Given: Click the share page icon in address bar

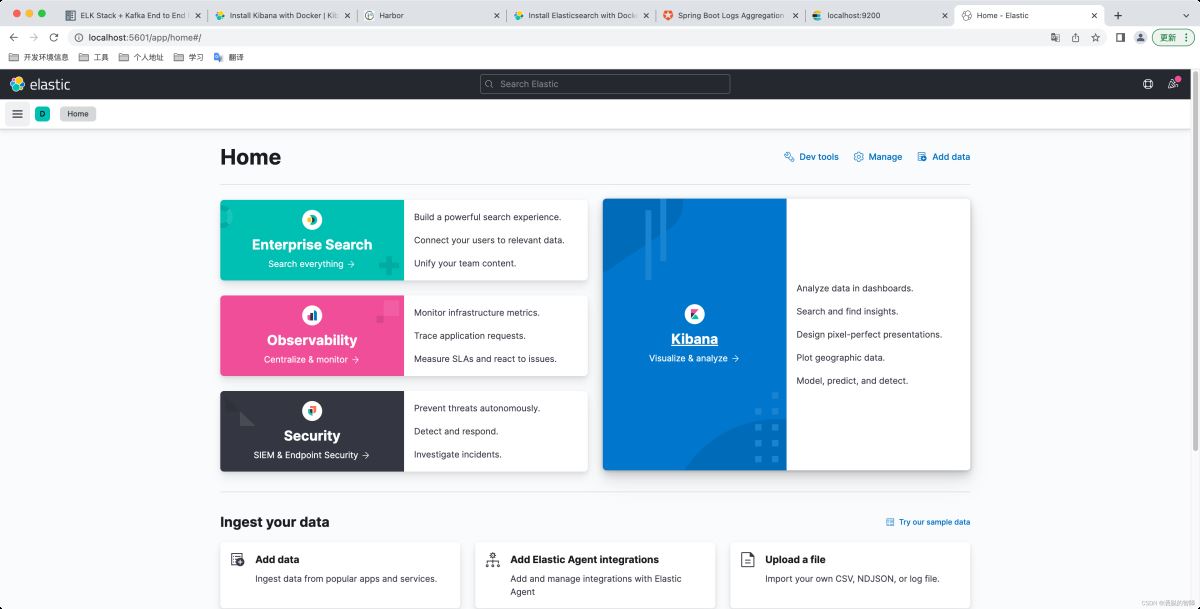Looking at the screenshot, I should tap(1075, 37).
